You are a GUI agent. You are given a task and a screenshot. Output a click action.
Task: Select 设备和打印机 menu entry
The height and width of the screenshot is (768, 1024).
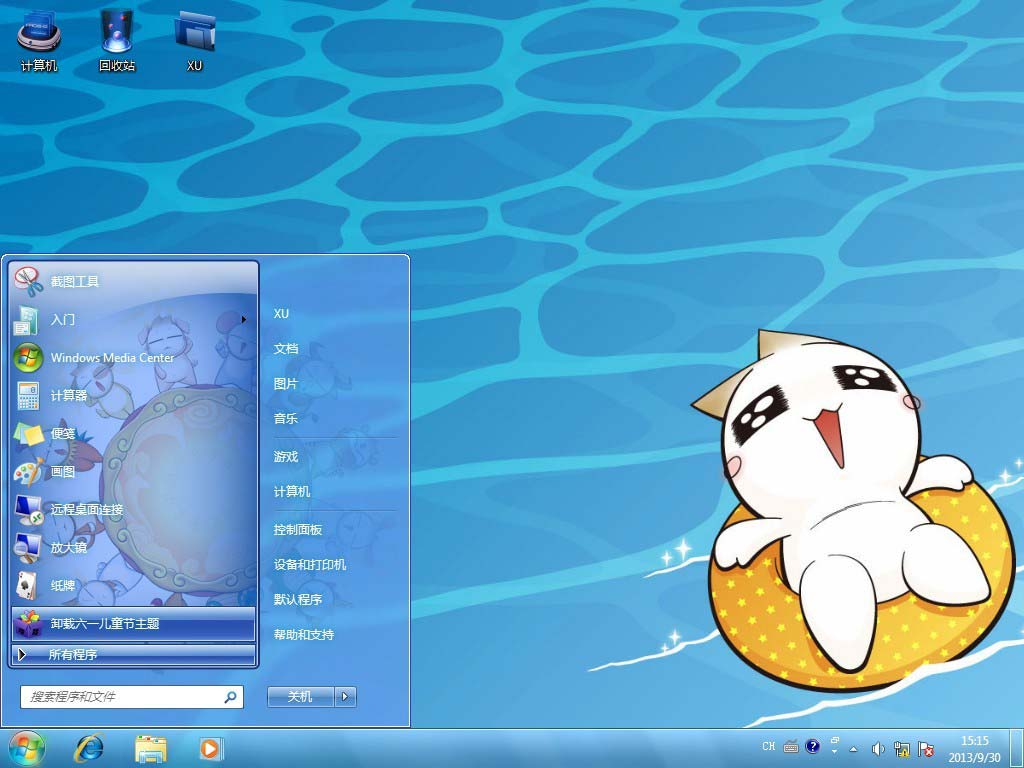(310, 564)
